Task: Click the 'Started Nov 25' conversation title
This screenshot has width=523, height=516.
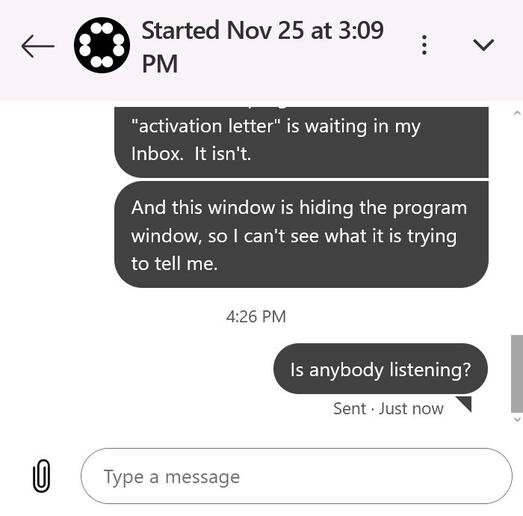Action: [263, 47]
